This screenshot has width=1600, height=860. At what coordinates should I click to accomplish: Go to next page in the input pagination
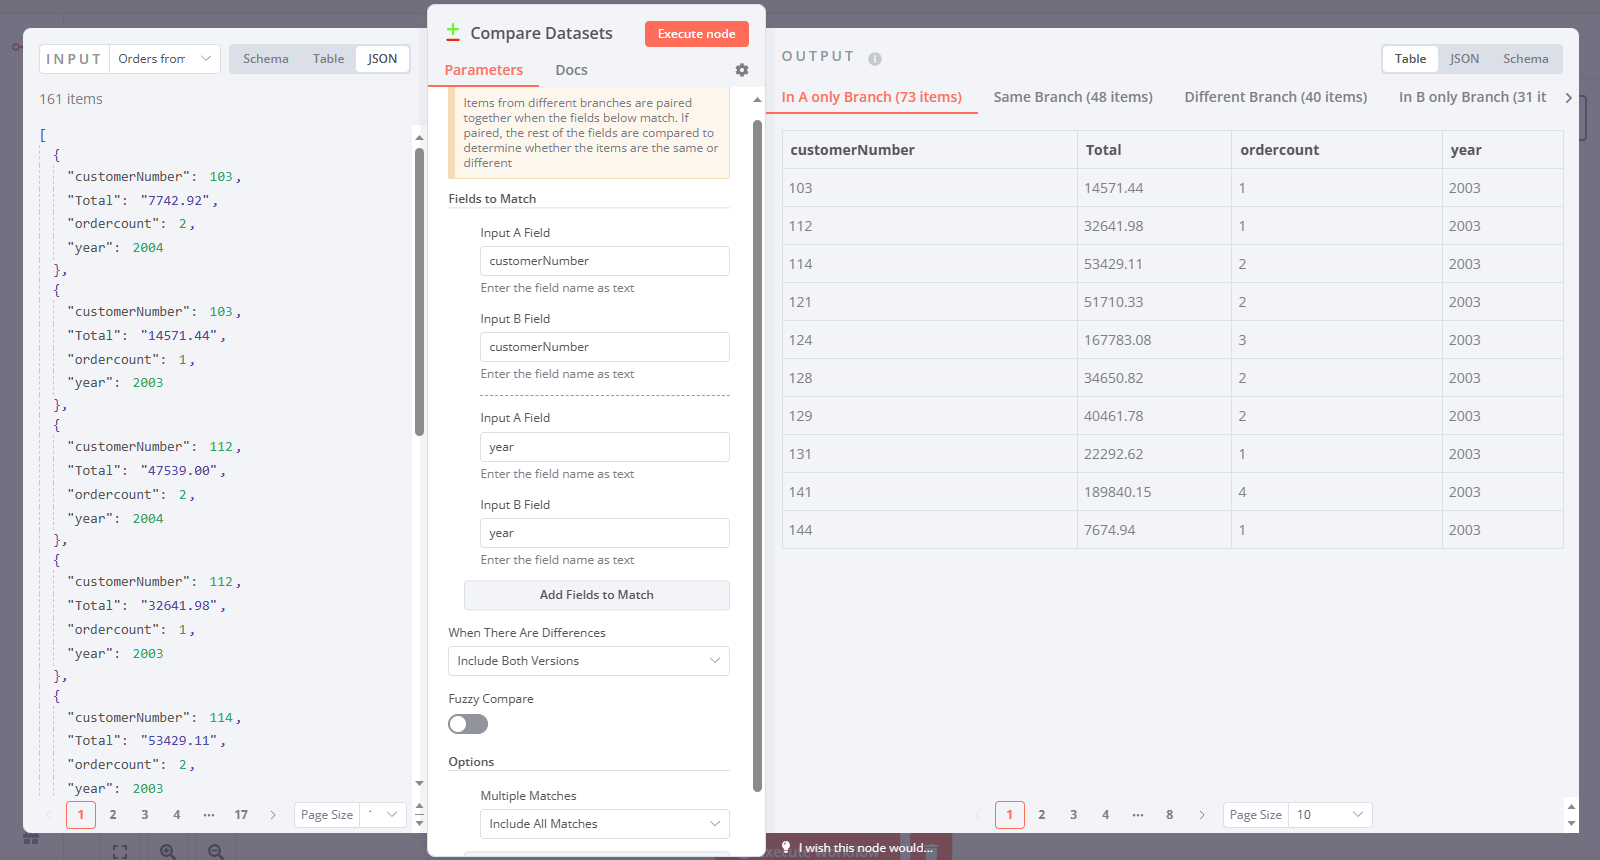tap(273, 815)
